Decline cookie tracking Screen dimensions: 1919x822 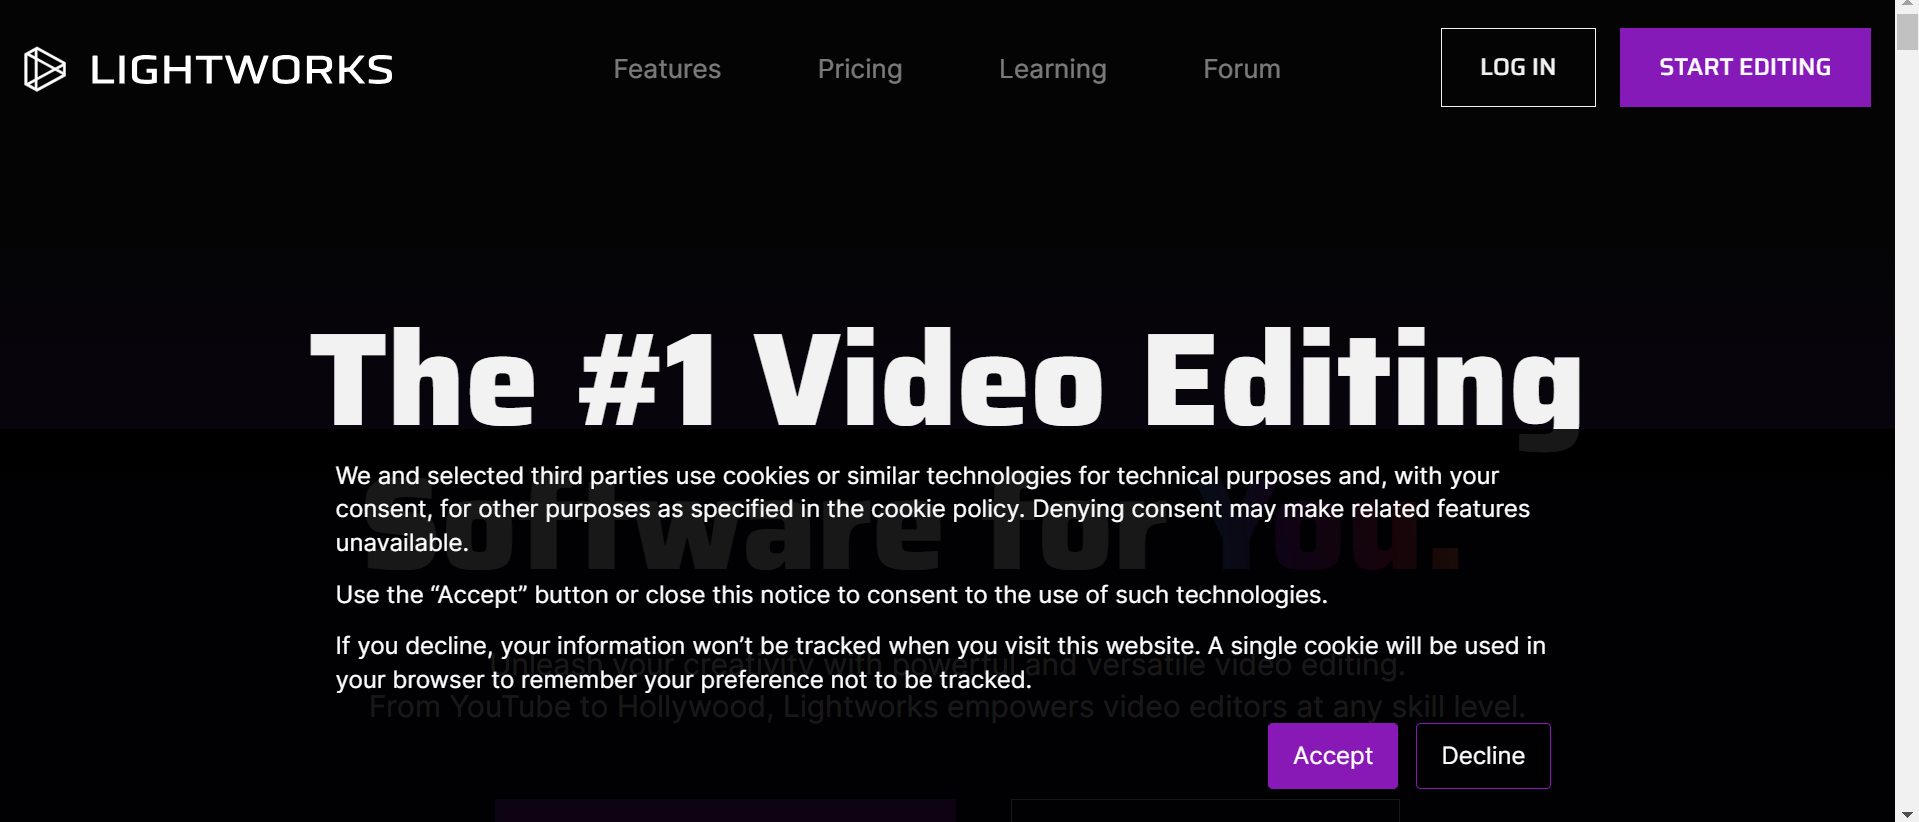(1483, 756)
